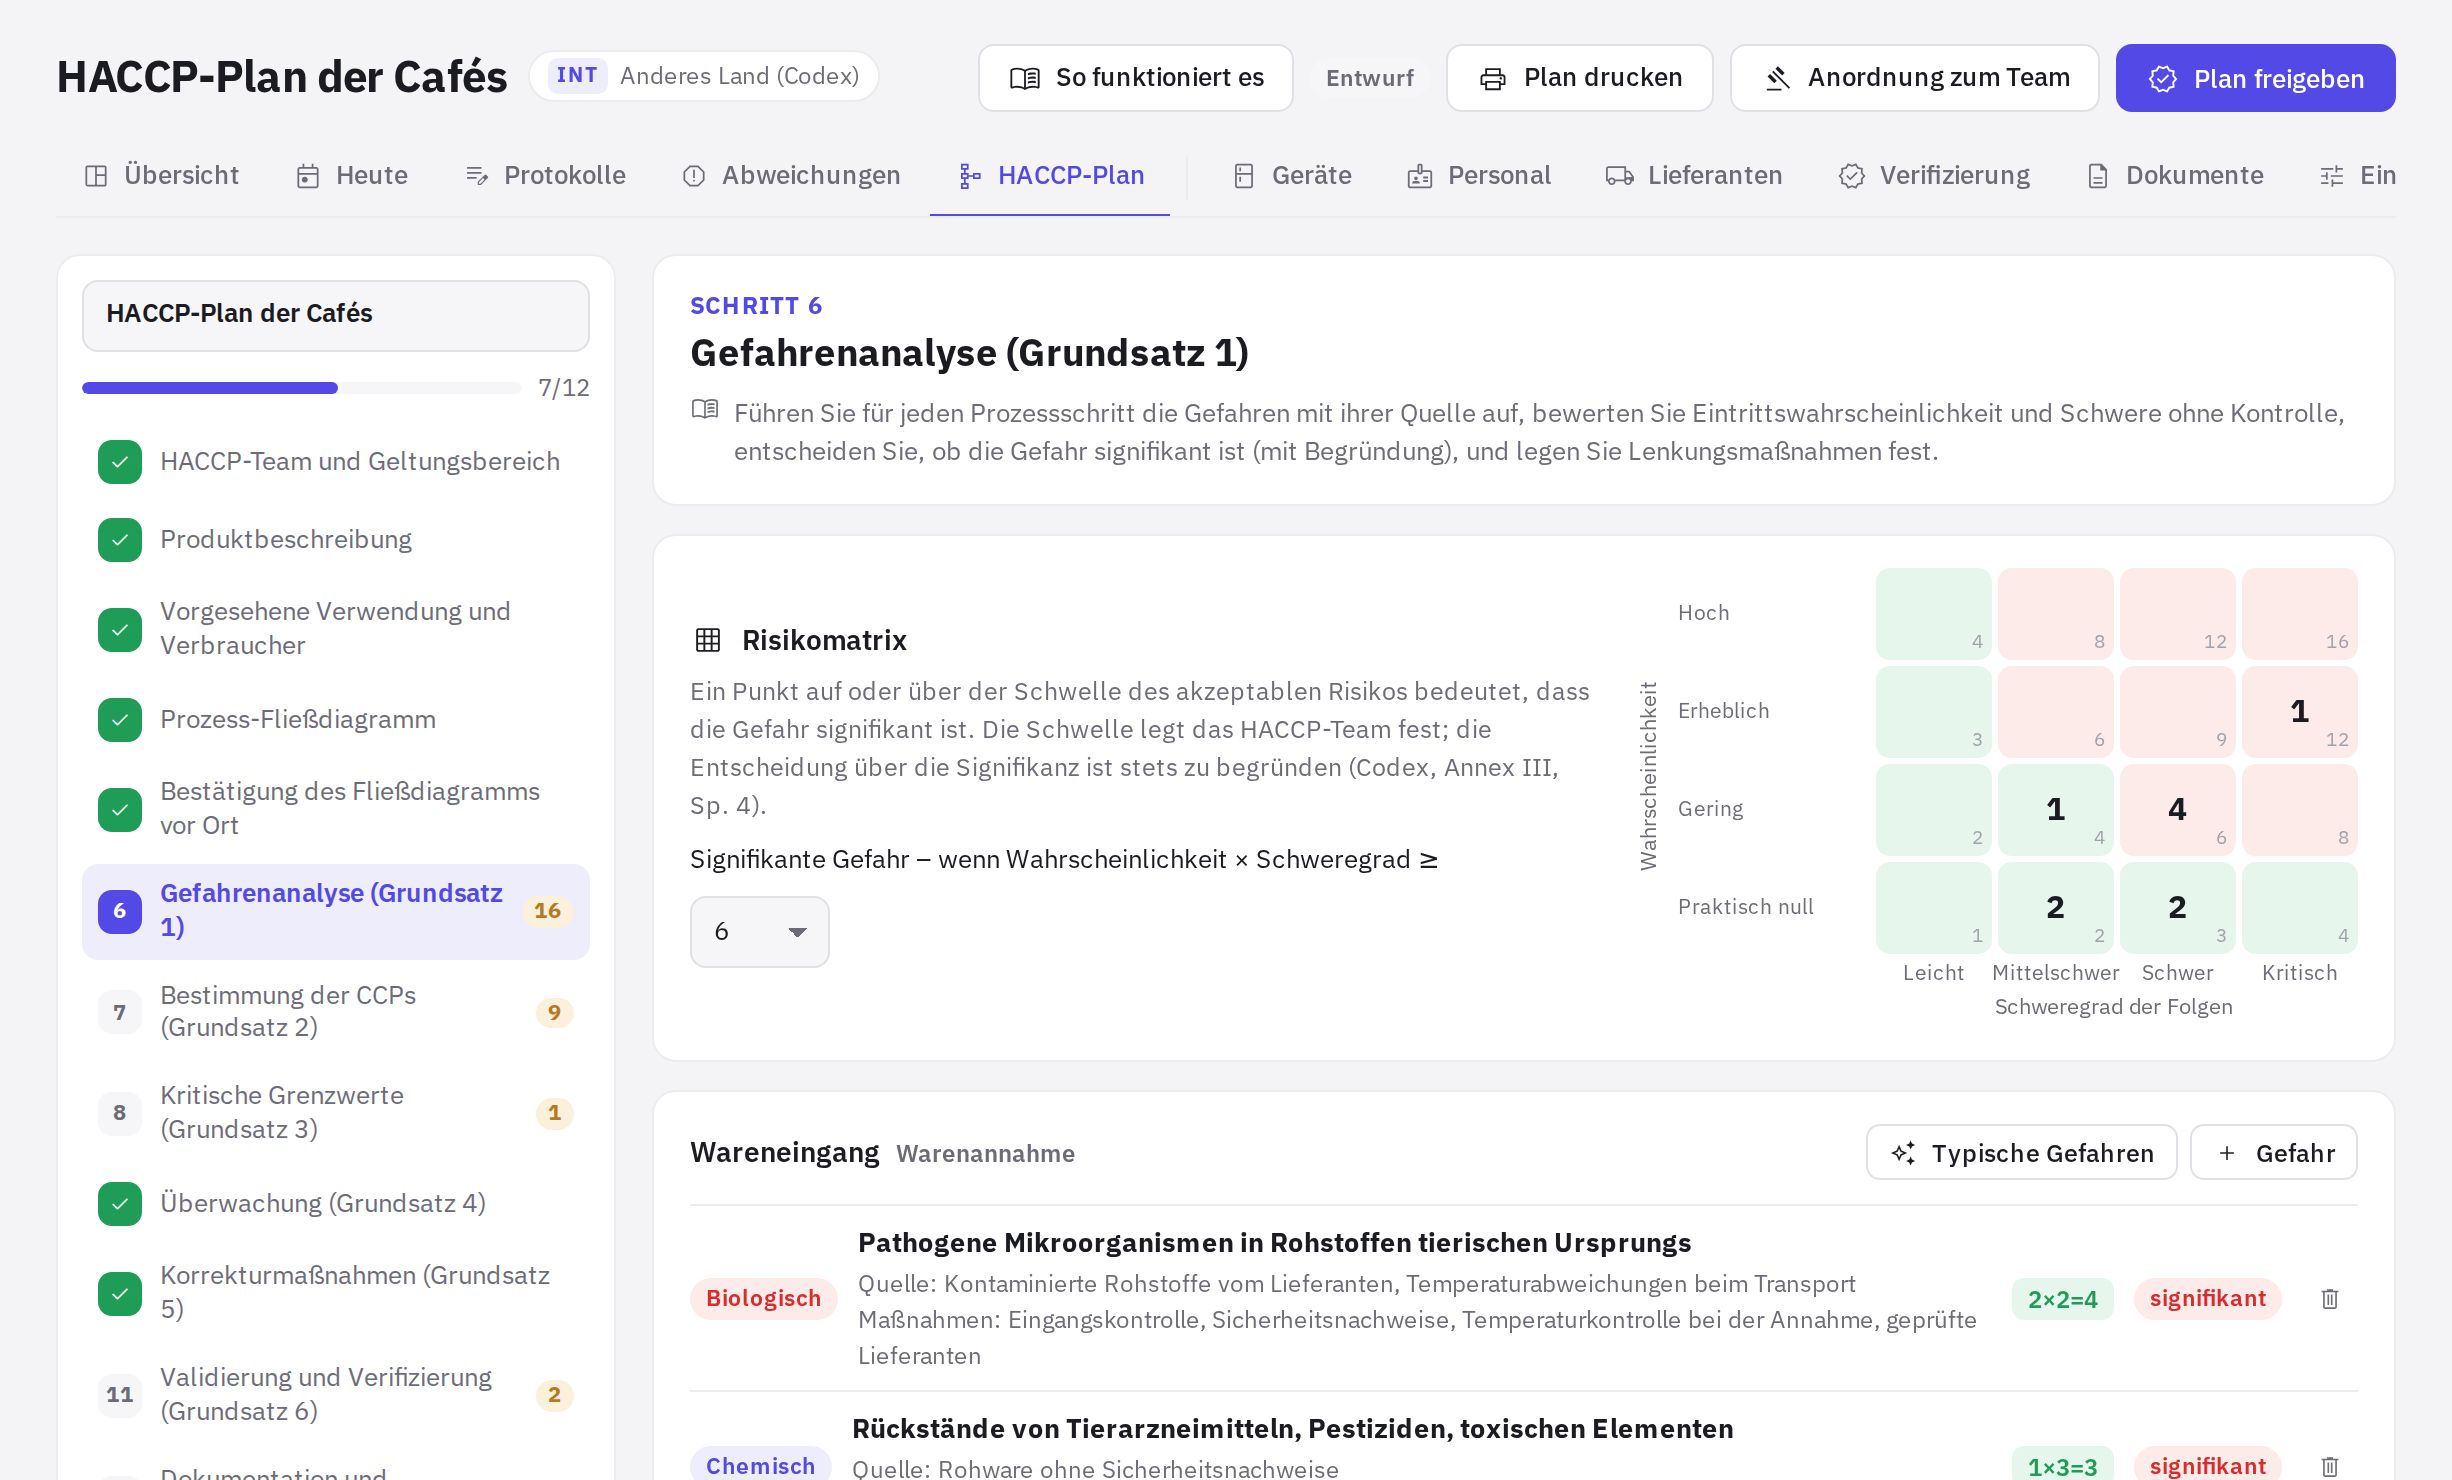Switch to the Personal tab
Screen dimensions: 2452x1480
pyautogui.click(x=1479, y=176)
